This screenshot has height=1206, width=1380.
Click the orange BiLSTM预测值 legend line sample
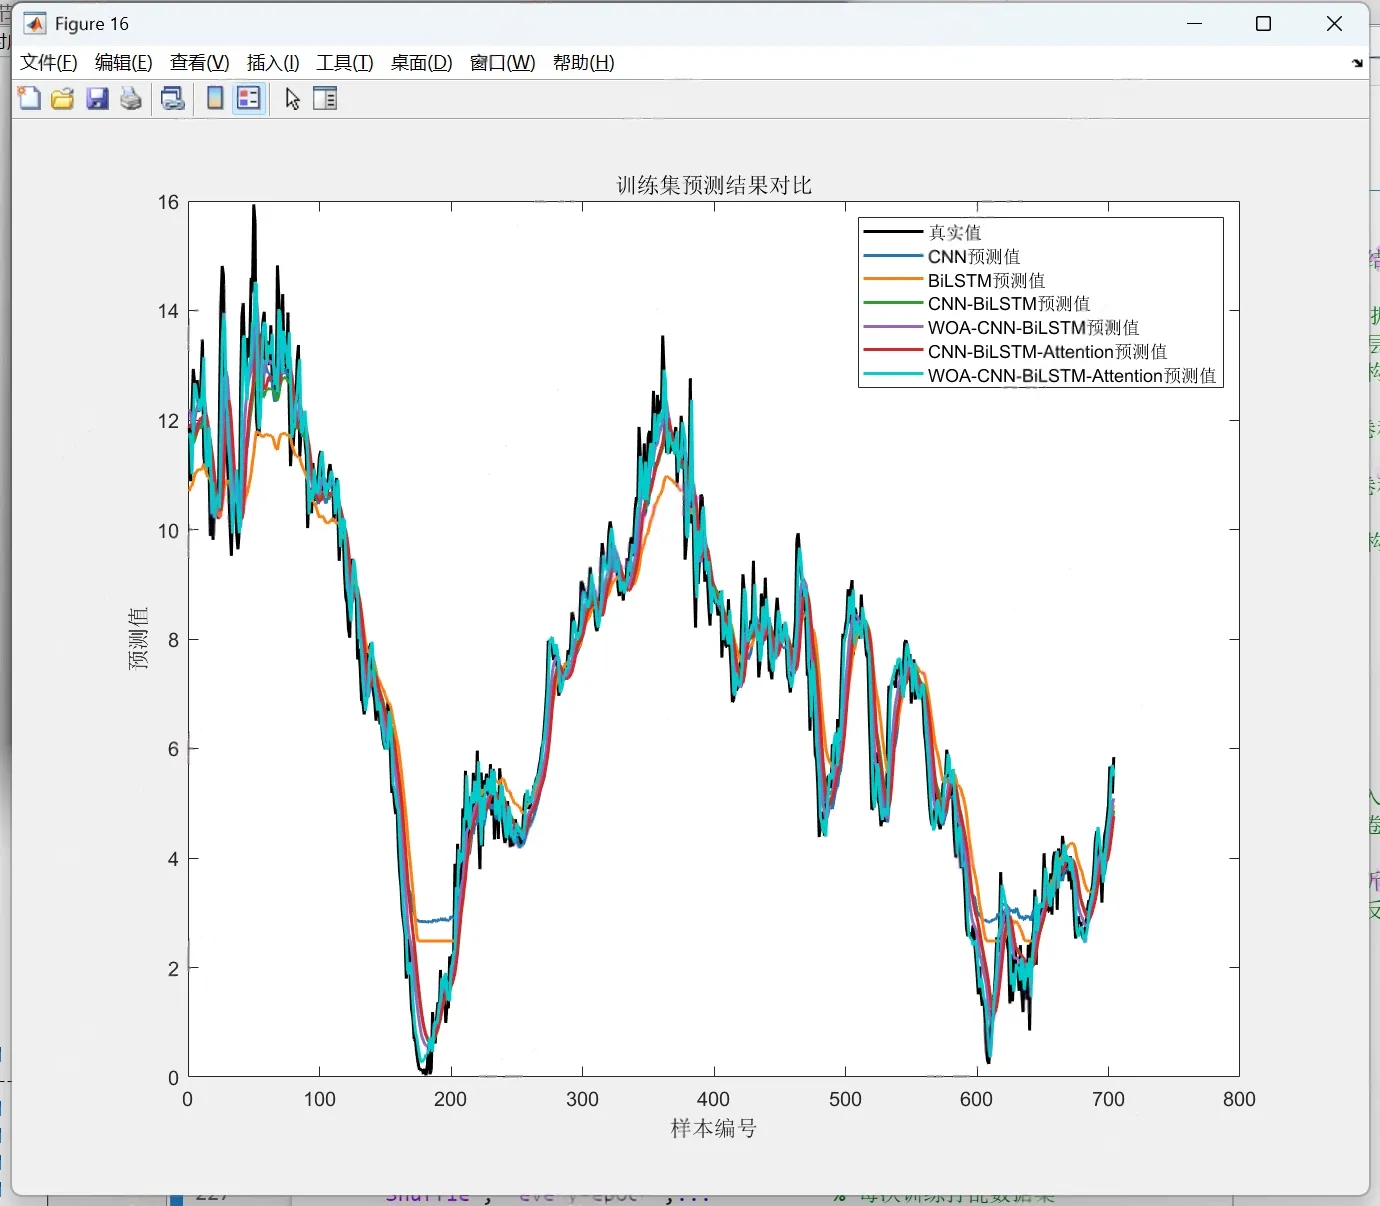[892, 280]
